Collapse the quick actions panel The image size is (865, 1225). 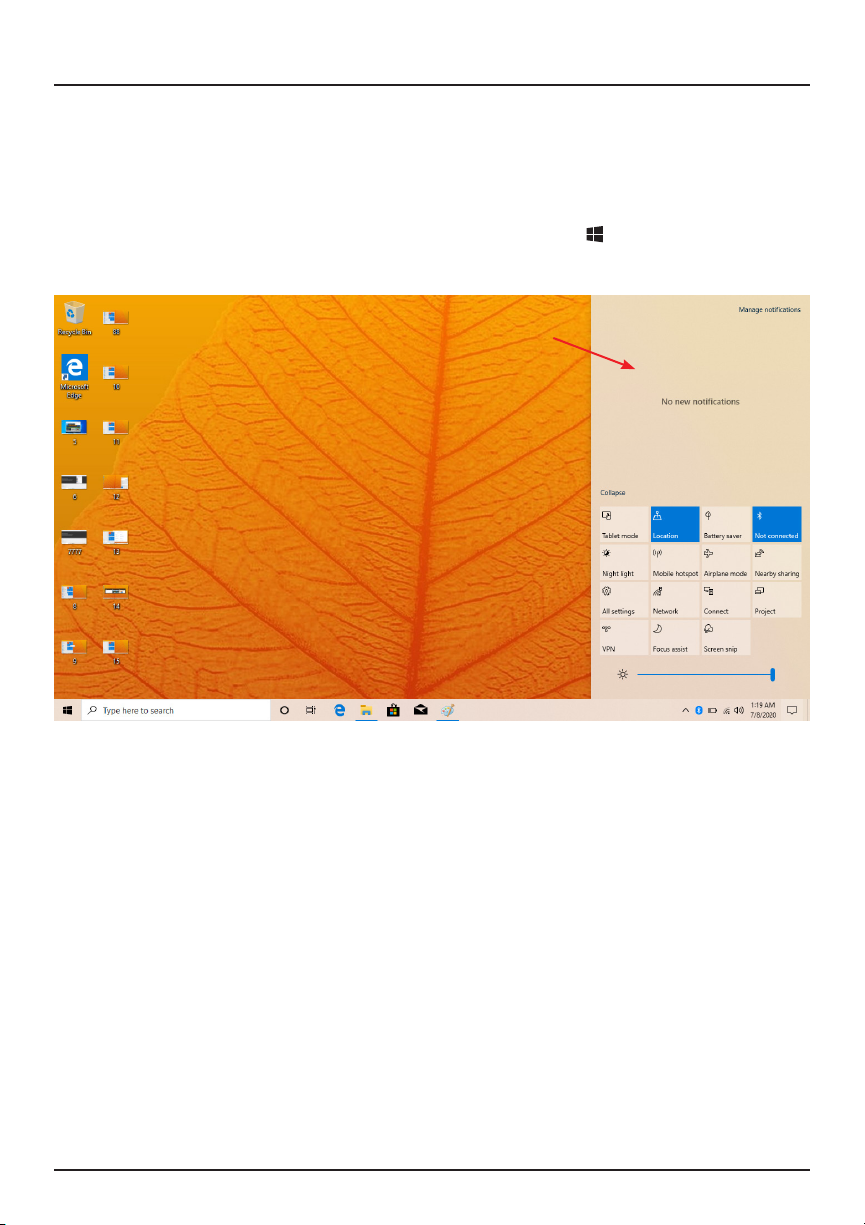[612, 493]
